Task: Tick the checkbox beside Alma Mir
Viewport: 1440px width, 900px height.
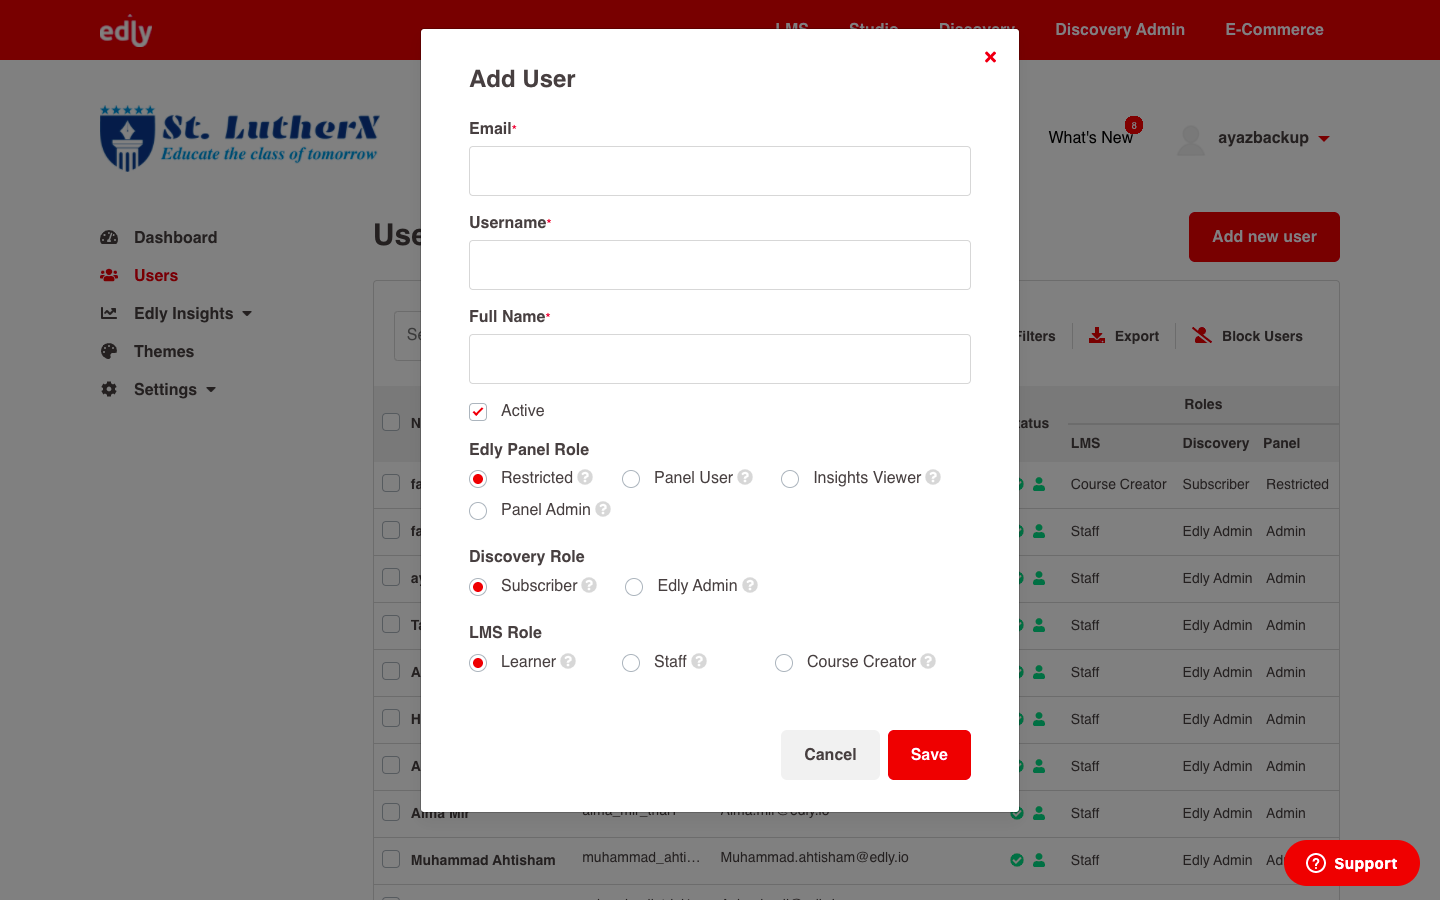Action: point(390,812)
